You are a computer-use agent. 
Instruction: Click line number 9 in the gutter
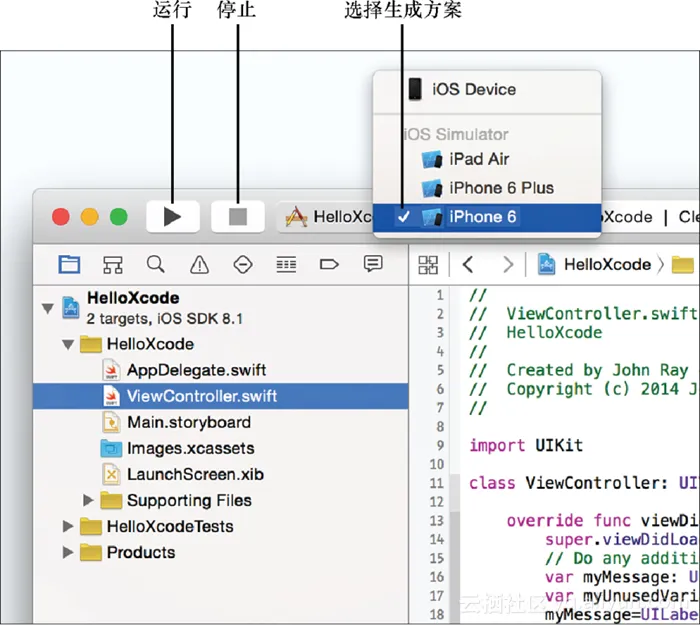(x=440, y=446)
